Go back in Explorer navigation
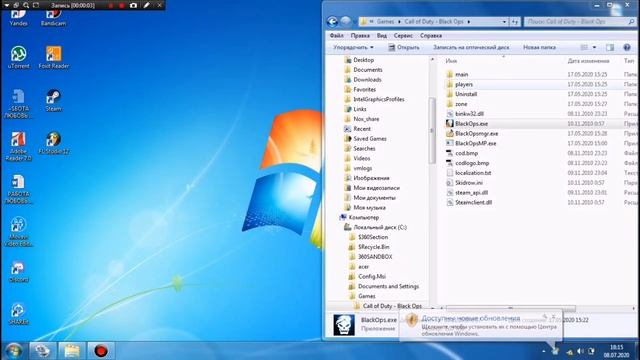 click(x=333, y=22)
